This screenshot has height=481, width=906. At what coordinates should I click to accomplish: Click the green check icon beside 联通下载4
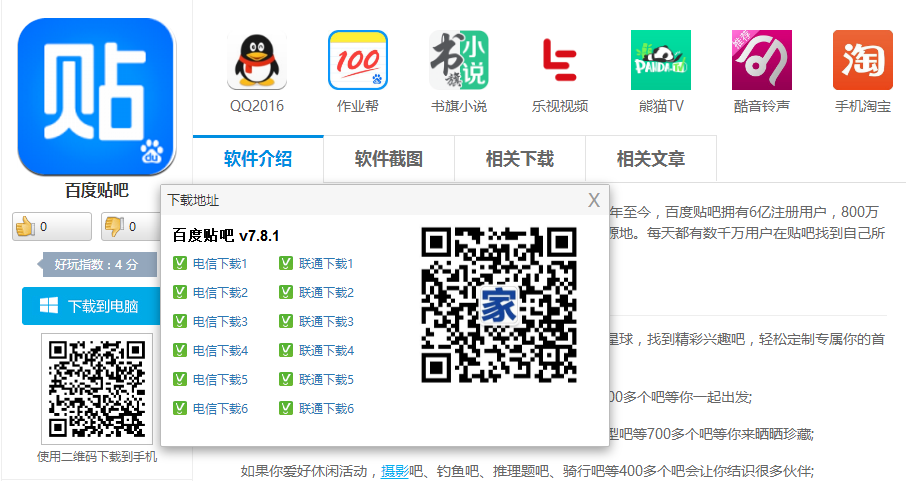coord(285,350)
